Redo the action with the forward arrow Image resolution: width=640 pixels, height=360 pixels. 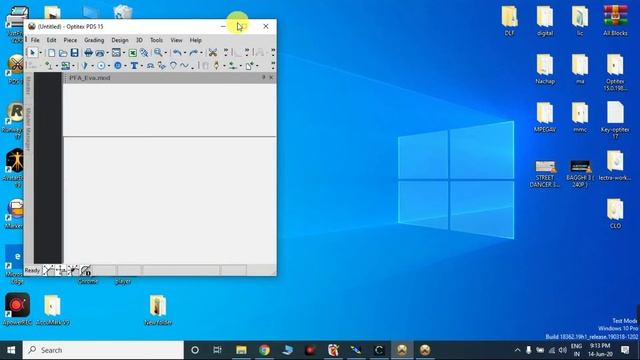click(193, 53)
